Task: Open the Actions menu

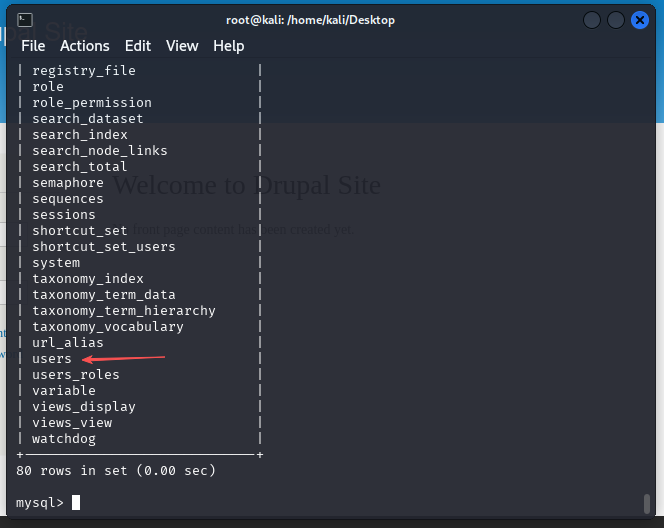Action: point(84,46)
